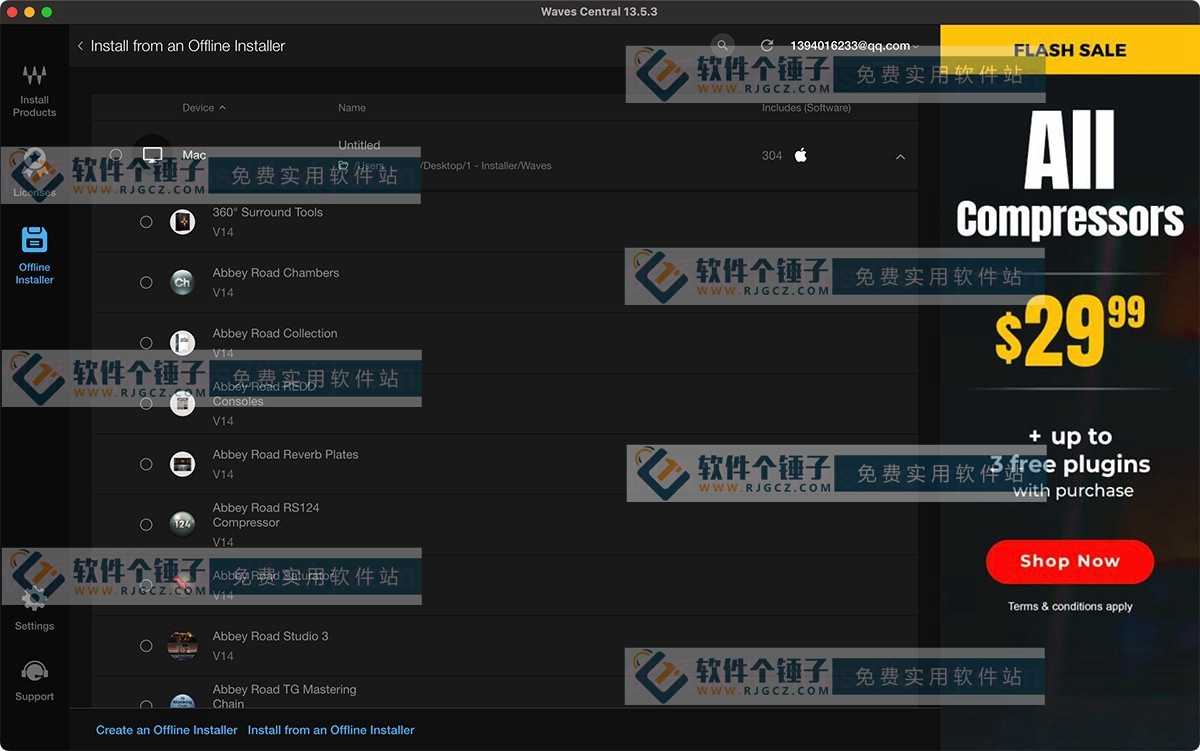
Task: Select the 360° Surround Tools radio button
Action: (146, 222)
